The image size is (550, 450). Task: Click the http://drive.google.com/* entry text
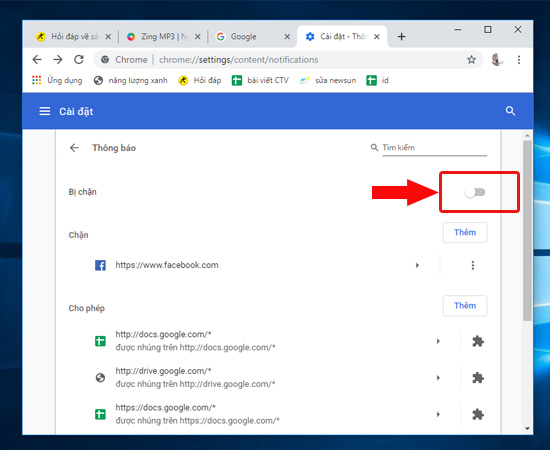(163, 371)
